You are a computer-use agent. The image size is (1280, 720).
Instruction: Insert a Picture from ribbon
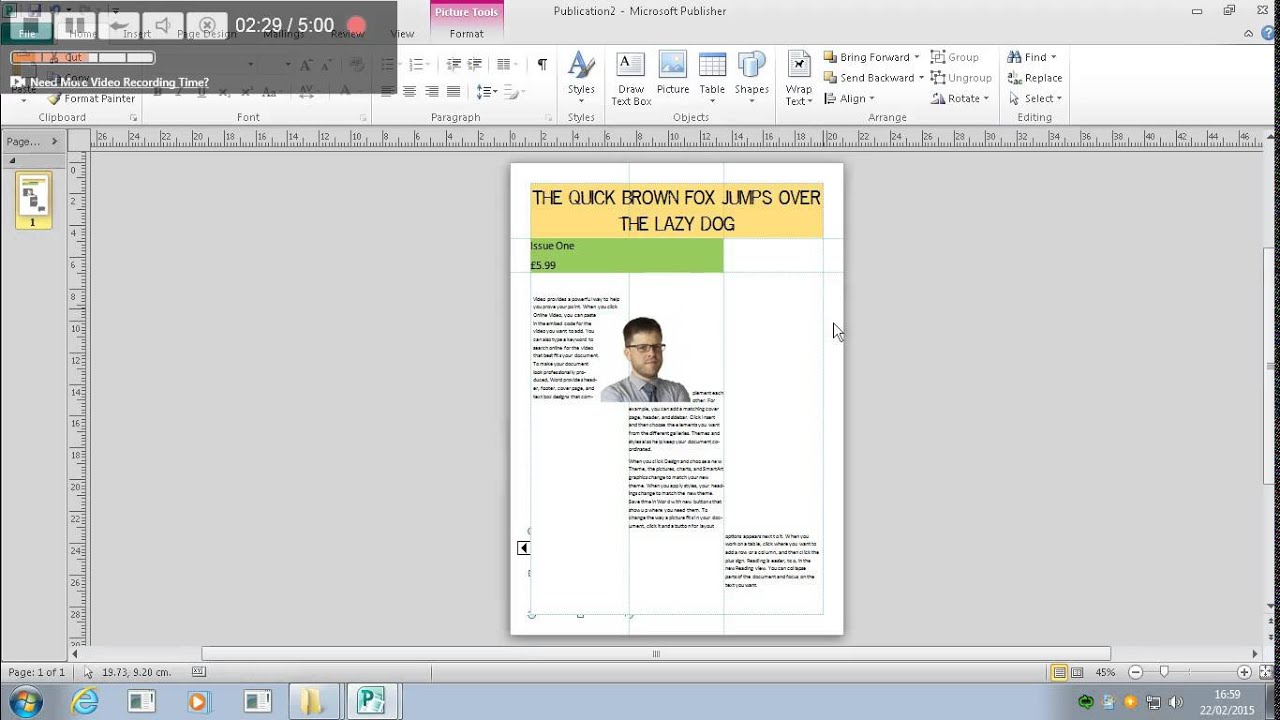(x=673, y=74)
